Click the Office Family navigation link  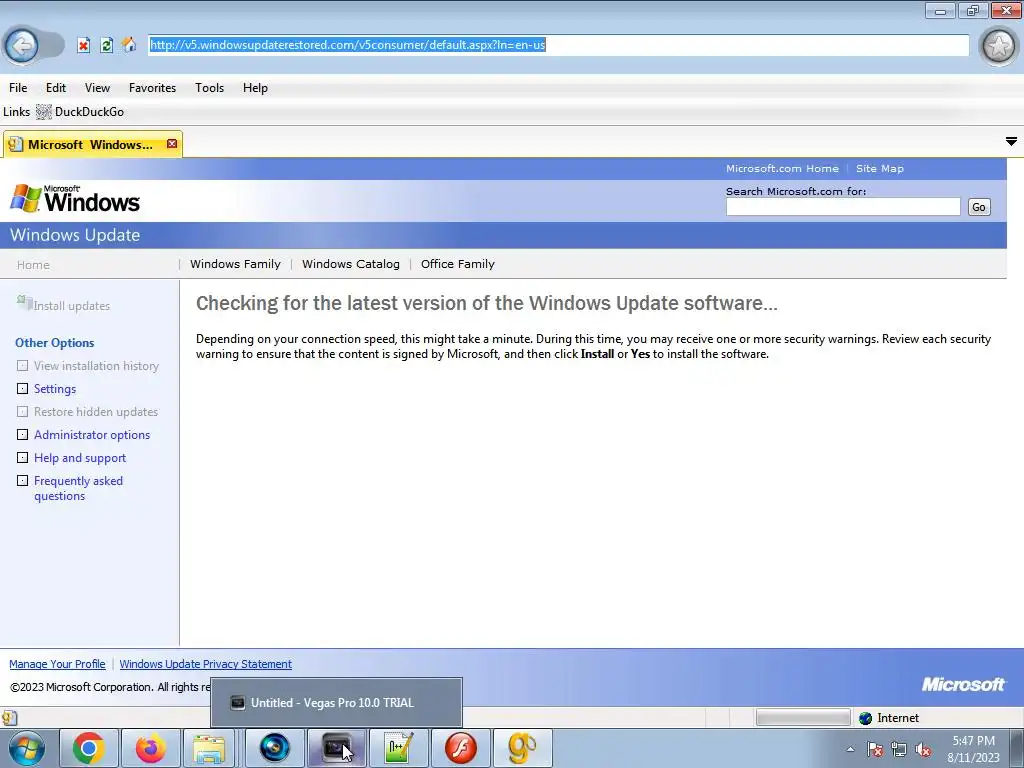tap(458, 264)
